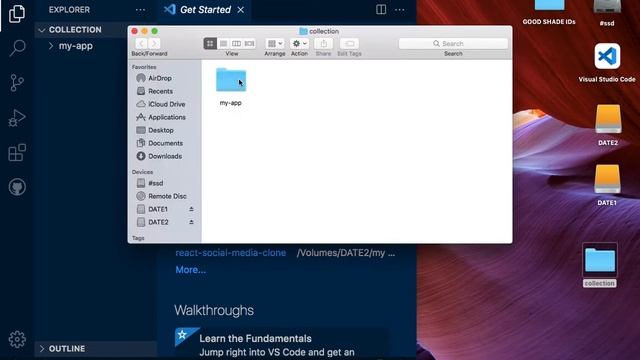
Task: Go back in Finder
Action: [x=141, y=44]
